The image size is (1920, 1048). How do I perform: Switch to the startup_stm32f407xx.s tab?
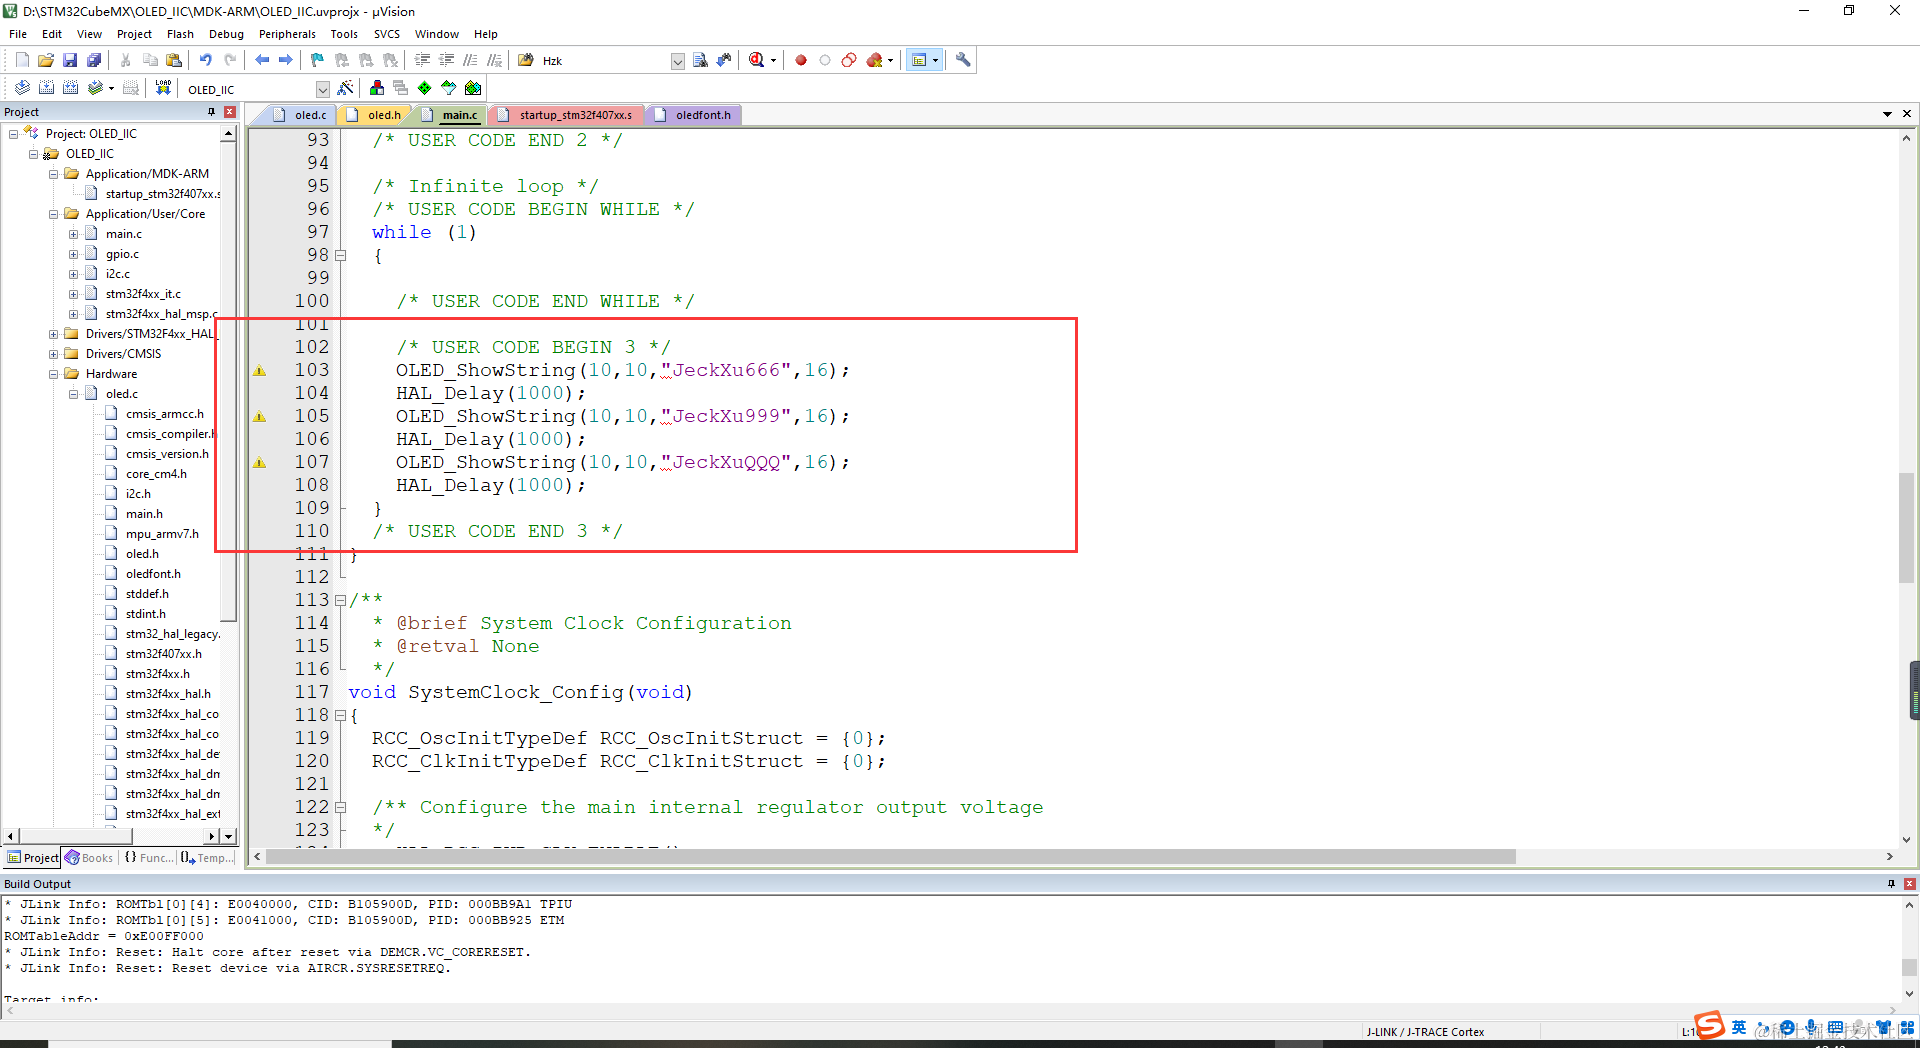pyautogui.click(x=567, y=115)
